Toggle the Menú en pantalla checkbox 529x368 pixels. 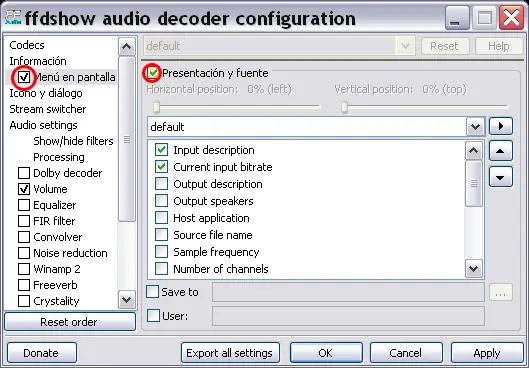(24, 77)
